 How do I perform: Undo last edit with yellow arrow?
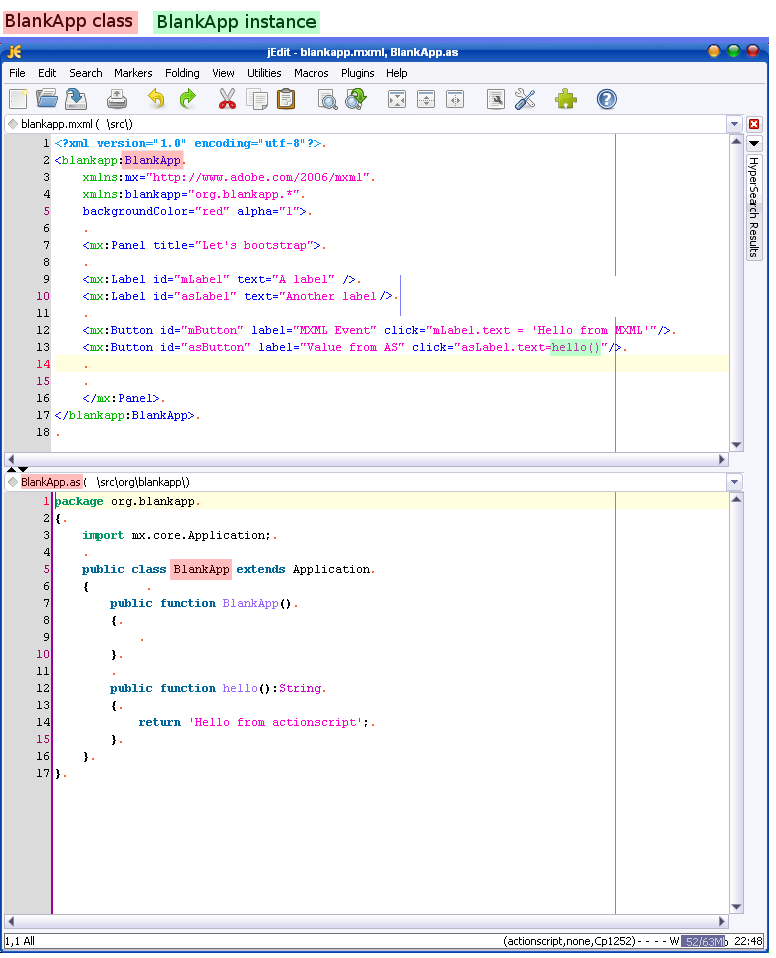pos(157,99)
